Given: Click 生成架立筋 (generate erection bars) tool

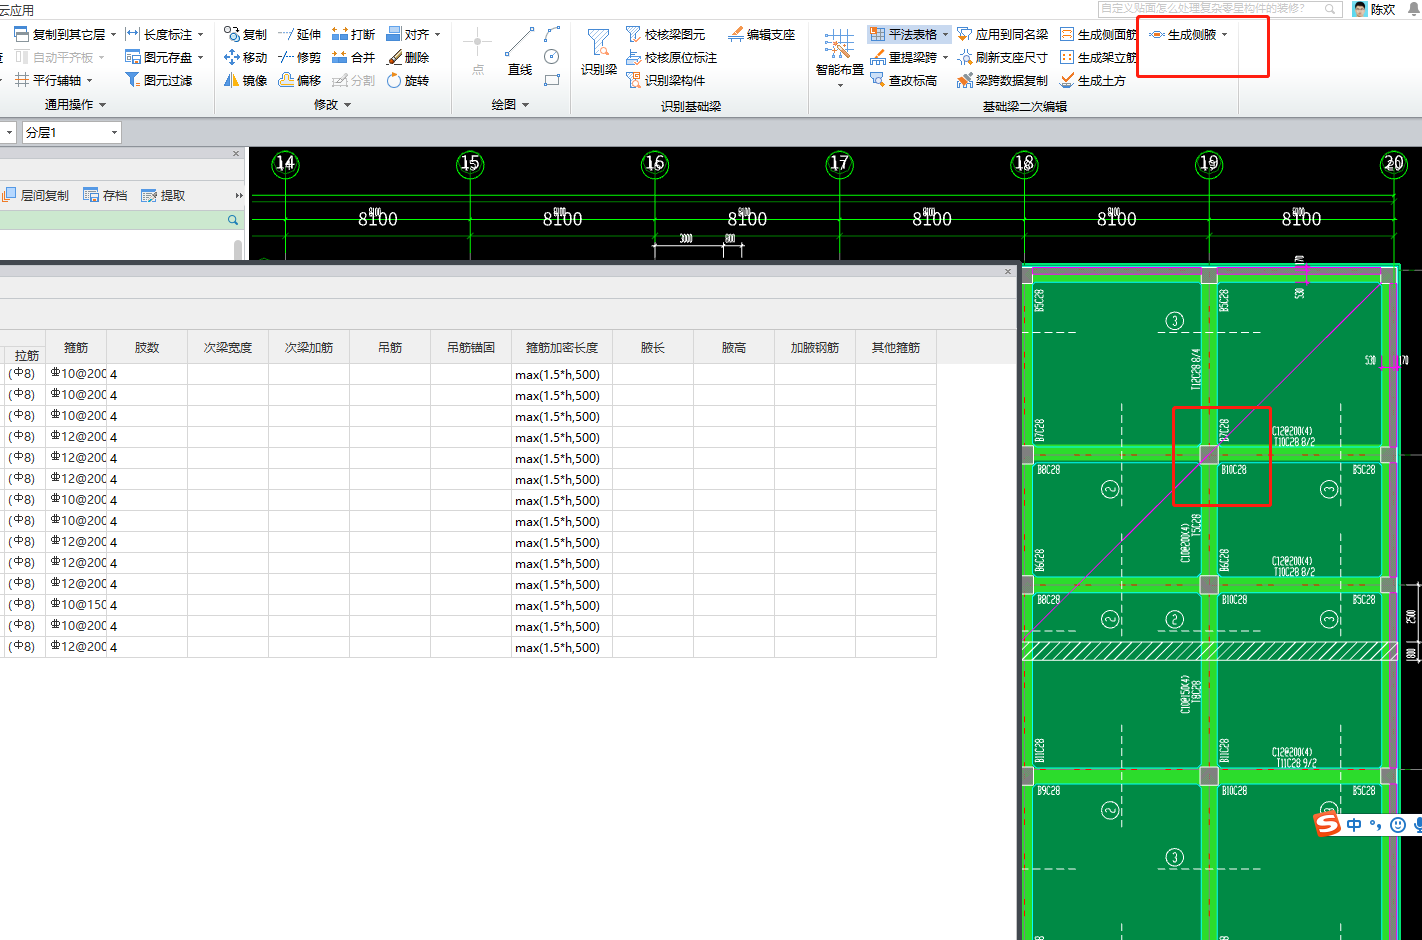Looking at the screenshot, I should point(1099,57).
